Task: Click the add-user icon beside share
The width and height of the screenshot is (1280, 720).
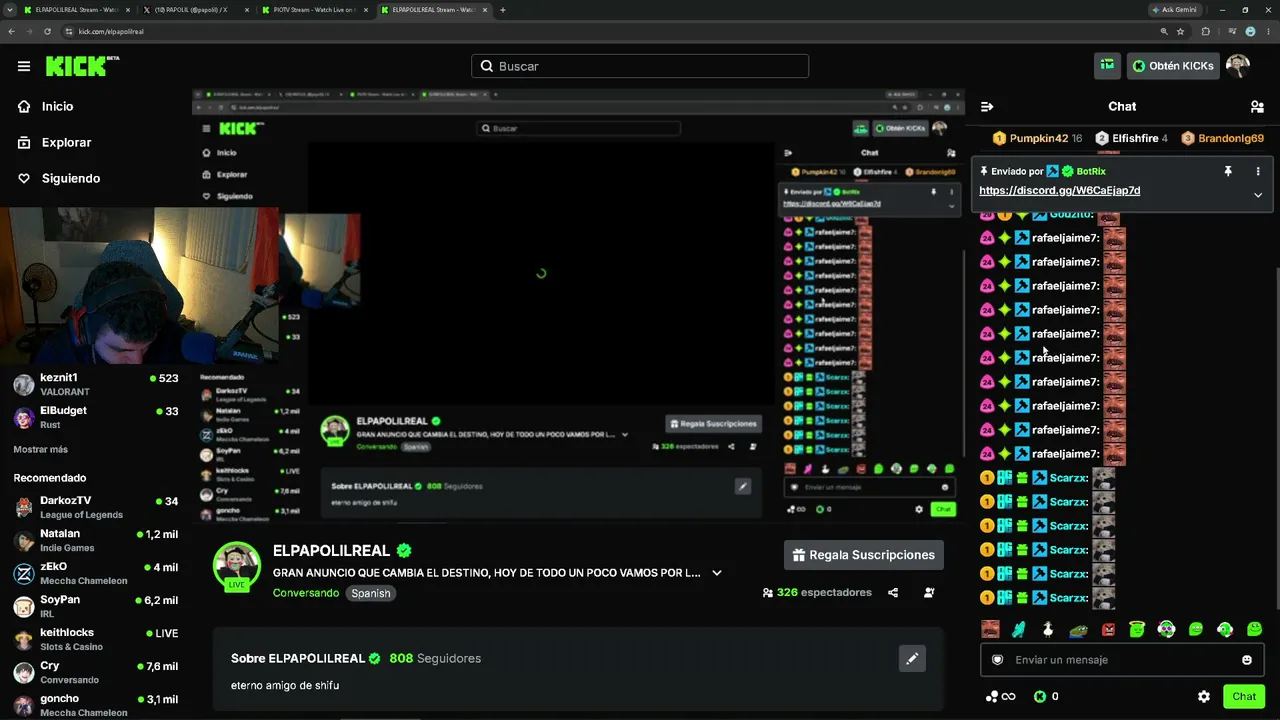Action: pyautogui.click(x=929, y=592)
